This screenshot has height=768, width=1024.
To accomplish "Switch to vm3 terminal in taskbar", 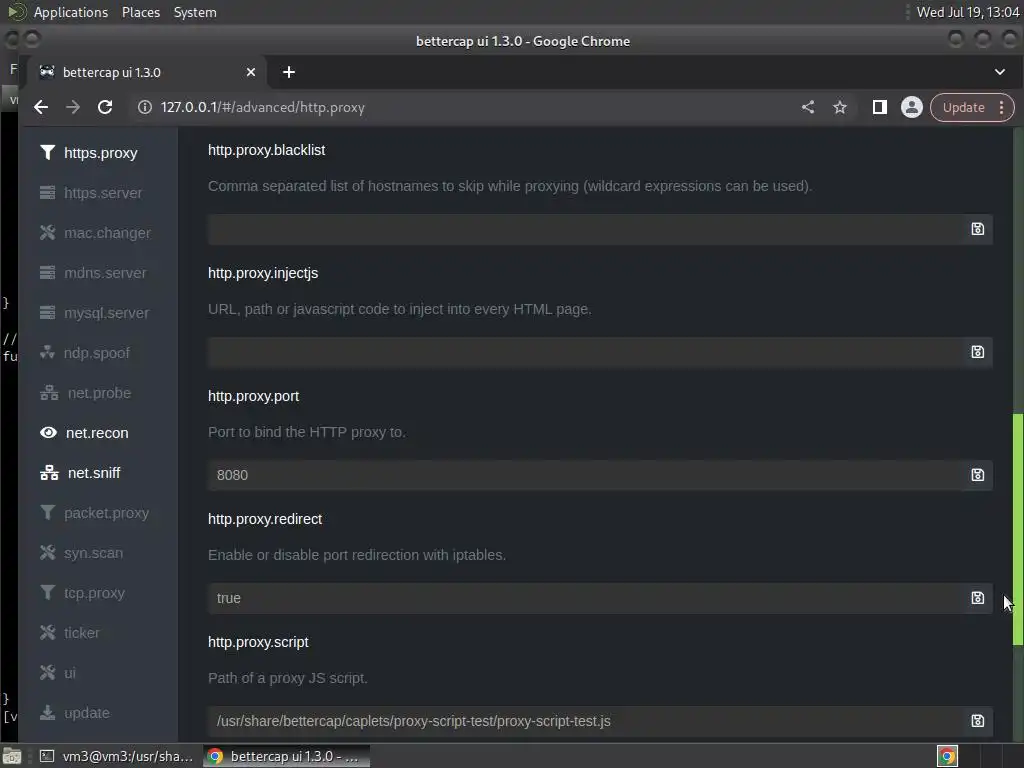I will tap(118, 756).
